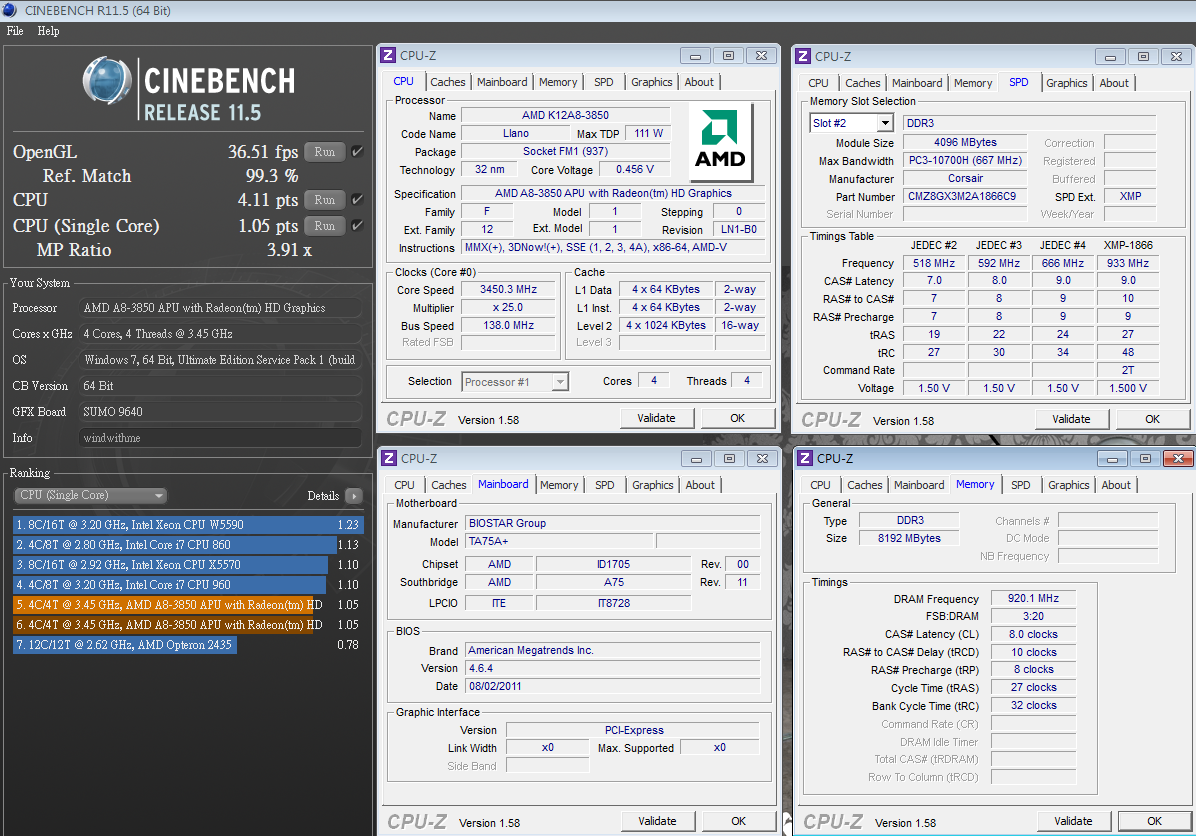The height and width of the screenshot is (836, 1196).
Task: Toggle the CPU test checkbox
Action: (x=357, y=200)
